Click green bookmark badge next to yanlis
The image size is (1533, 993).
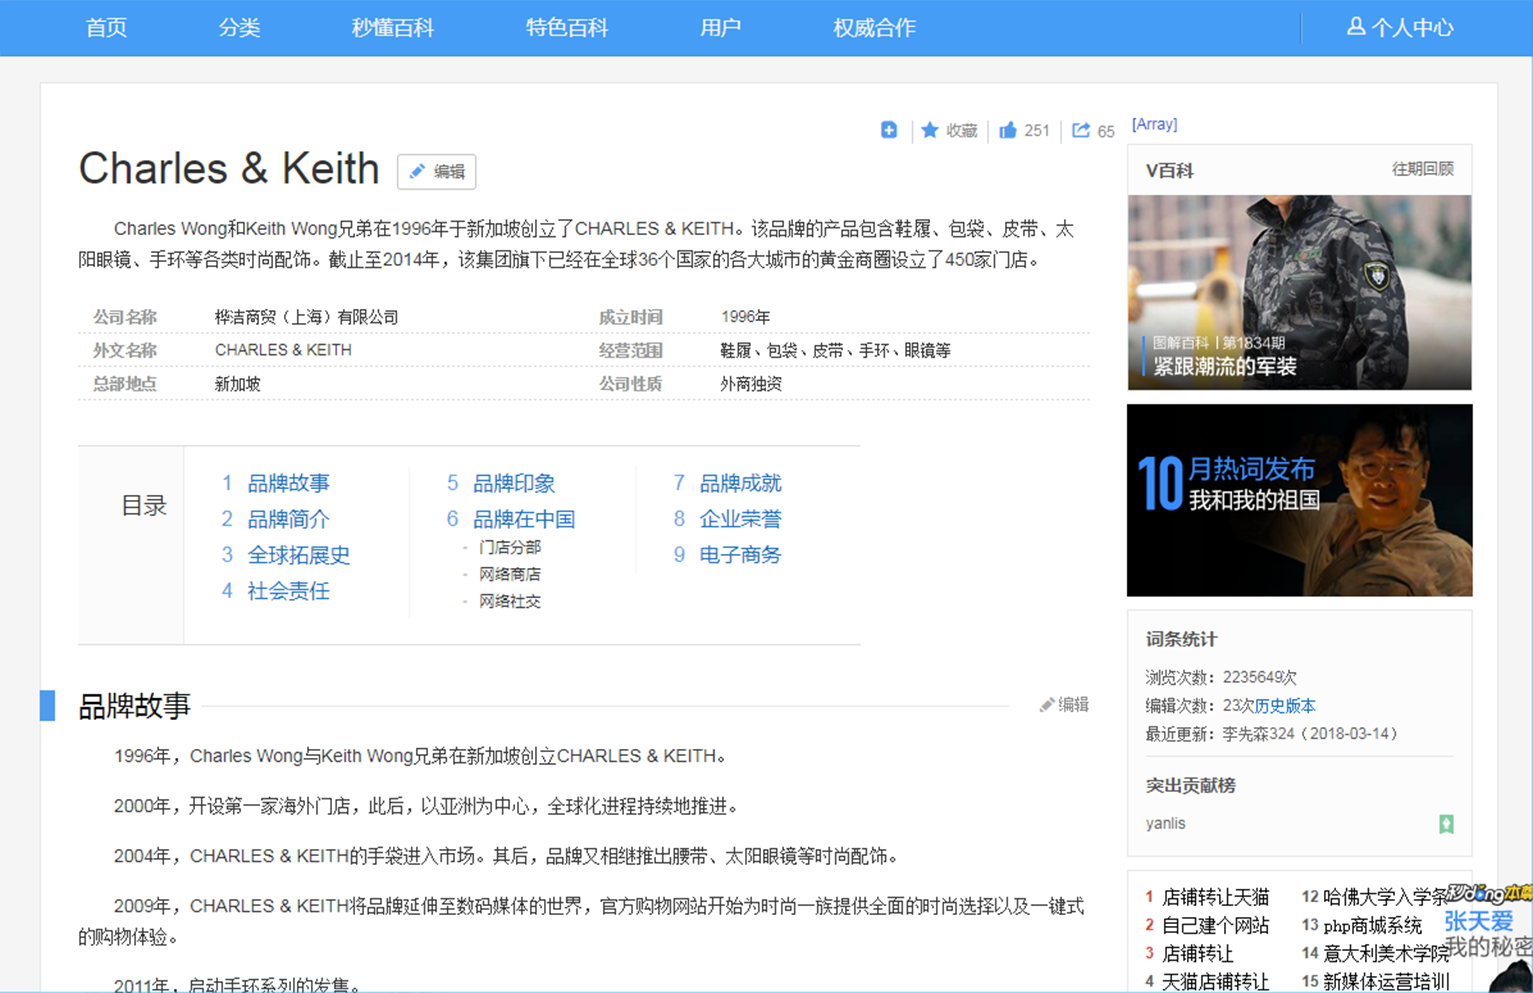pyautogui.click(x=1446, y=824)
